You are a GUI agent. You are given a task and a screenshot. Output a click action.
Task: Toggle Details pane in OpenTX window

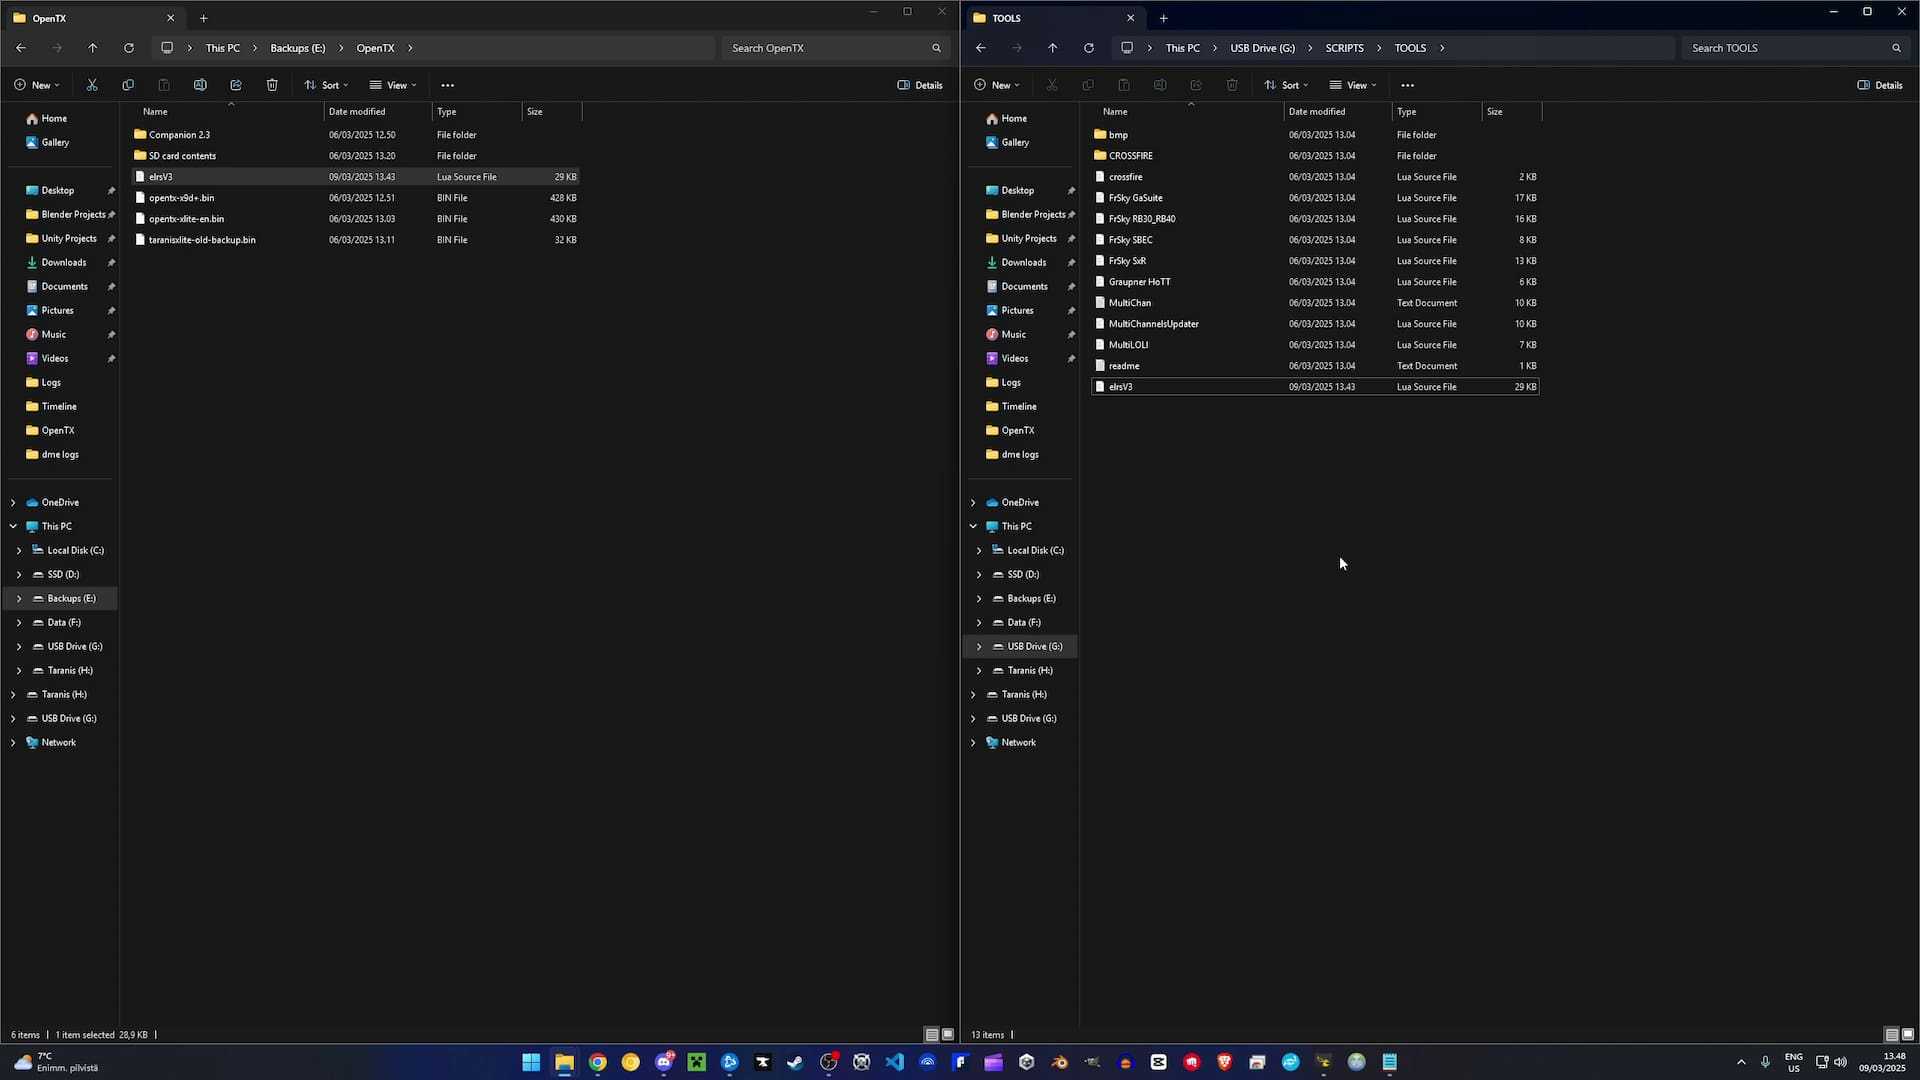pos(920,85)
